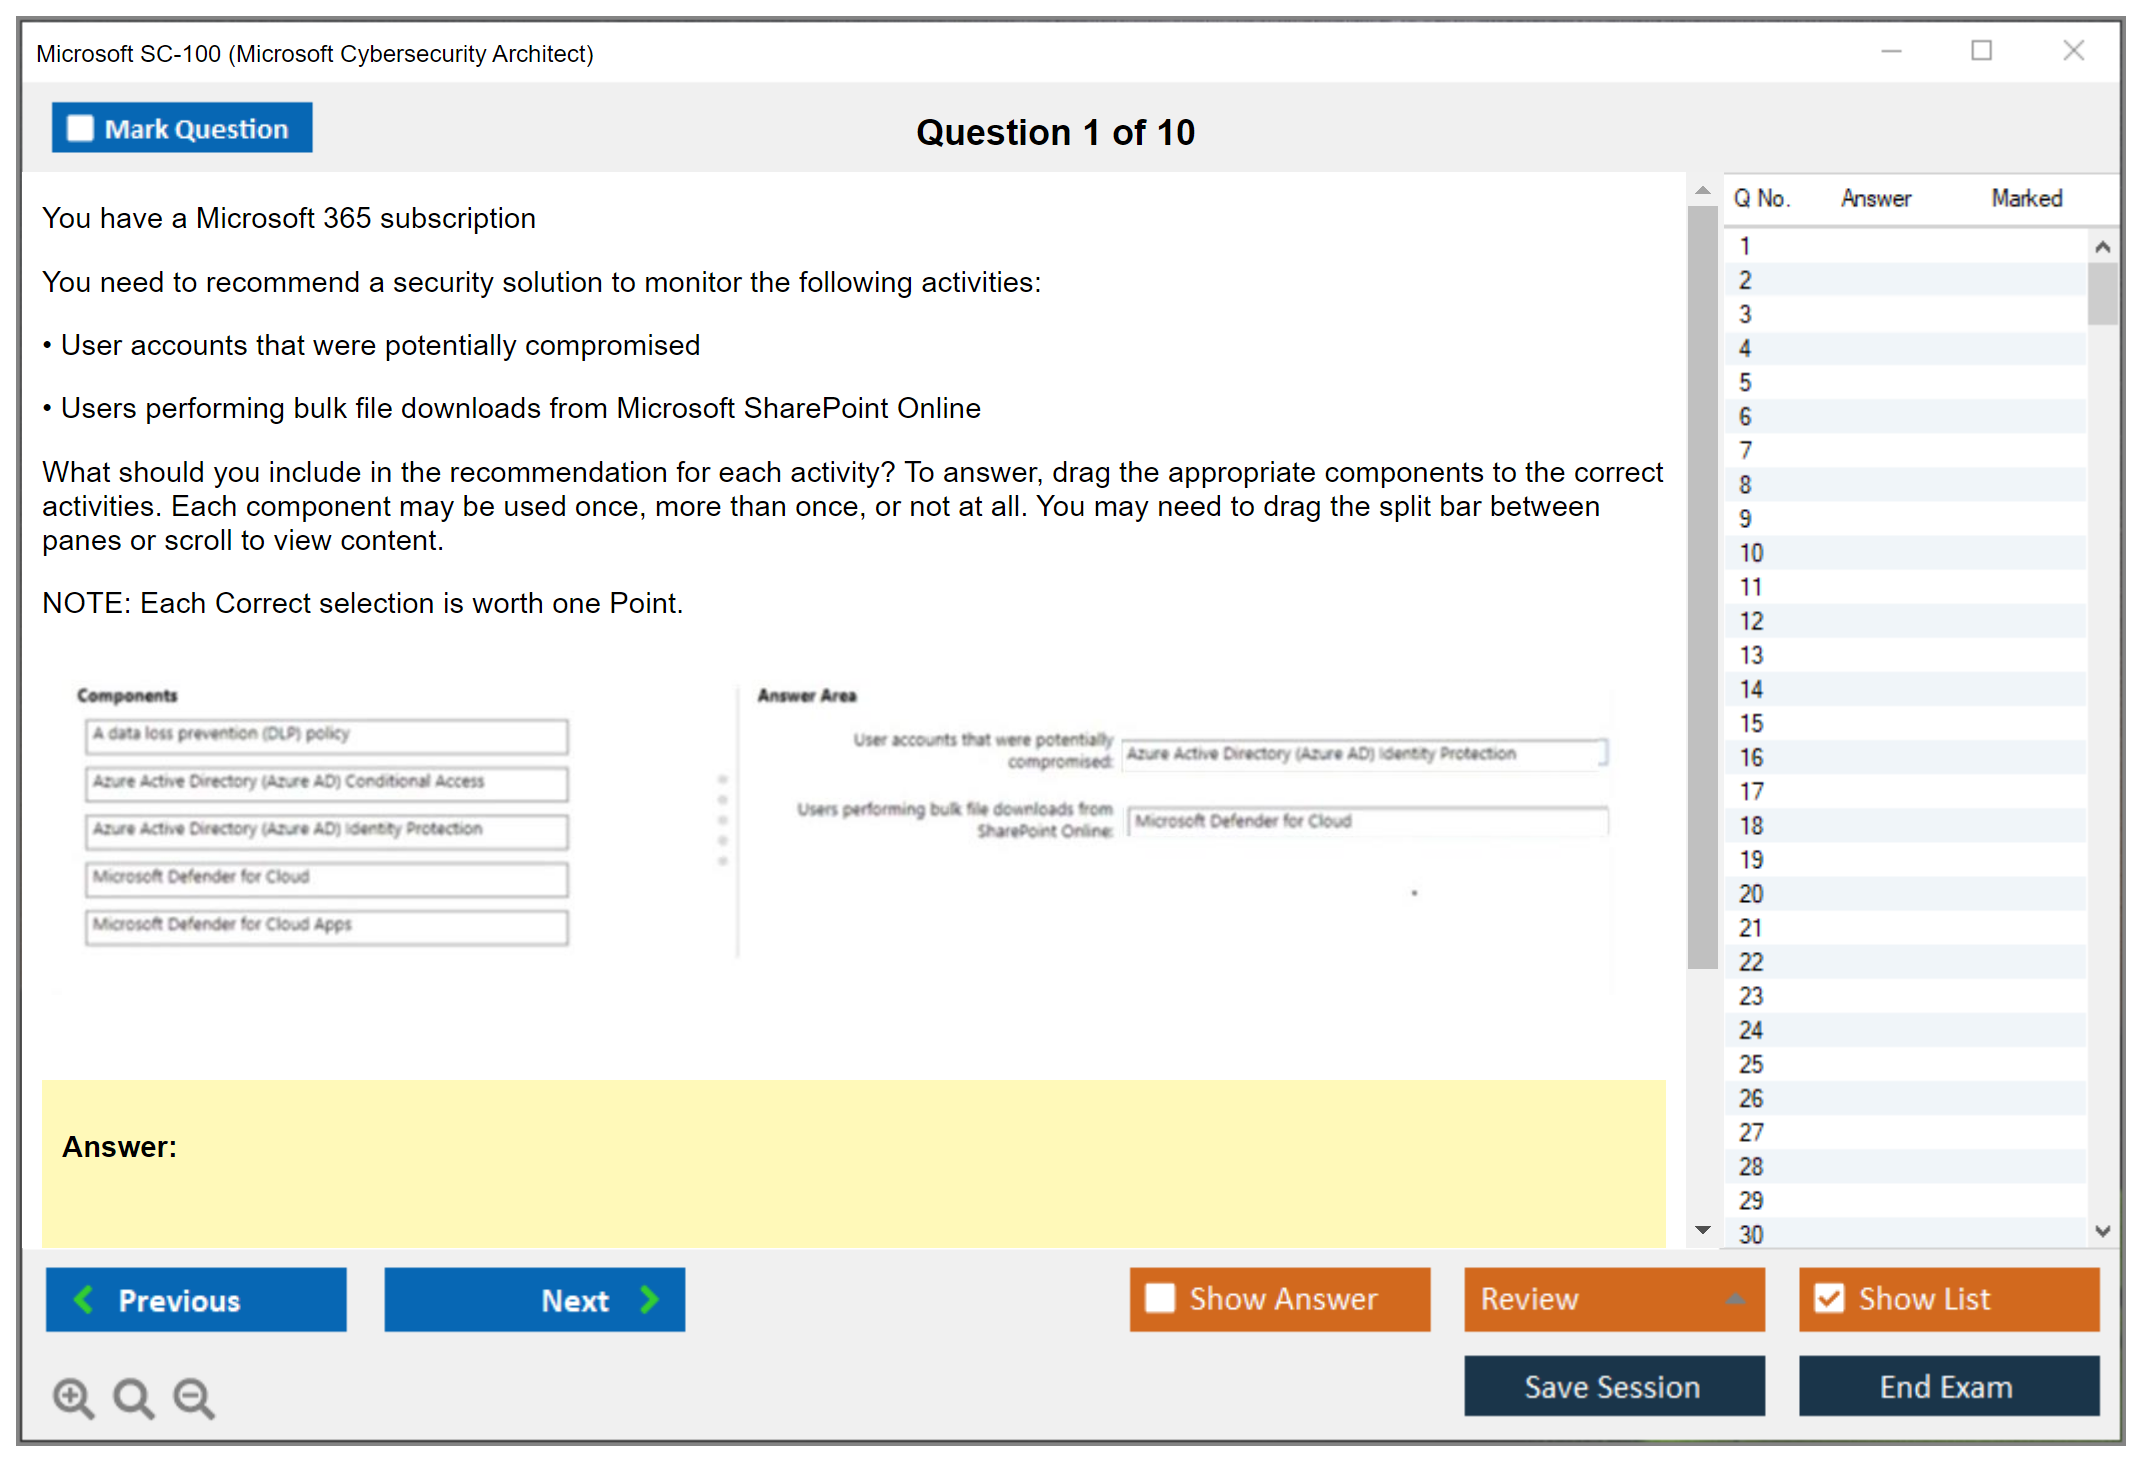This screenshot has height=1470, width=2150.
Task: Click the End Exam button
Action: pos(1947,1386)
